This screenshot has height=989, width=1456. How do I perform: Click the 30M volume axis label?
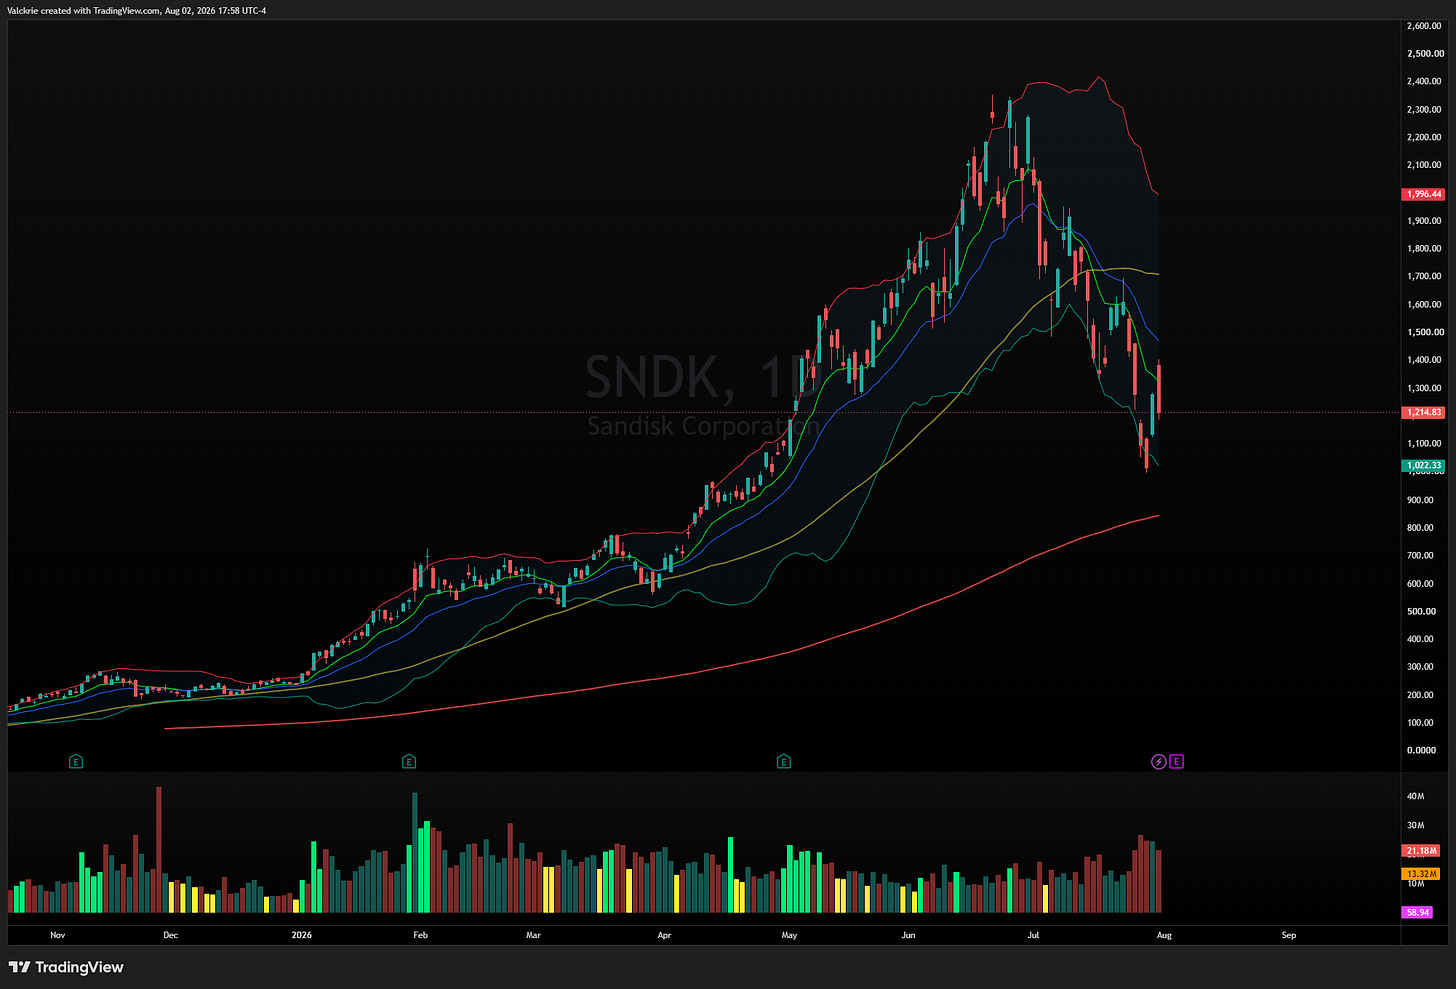pos(1416,826)
